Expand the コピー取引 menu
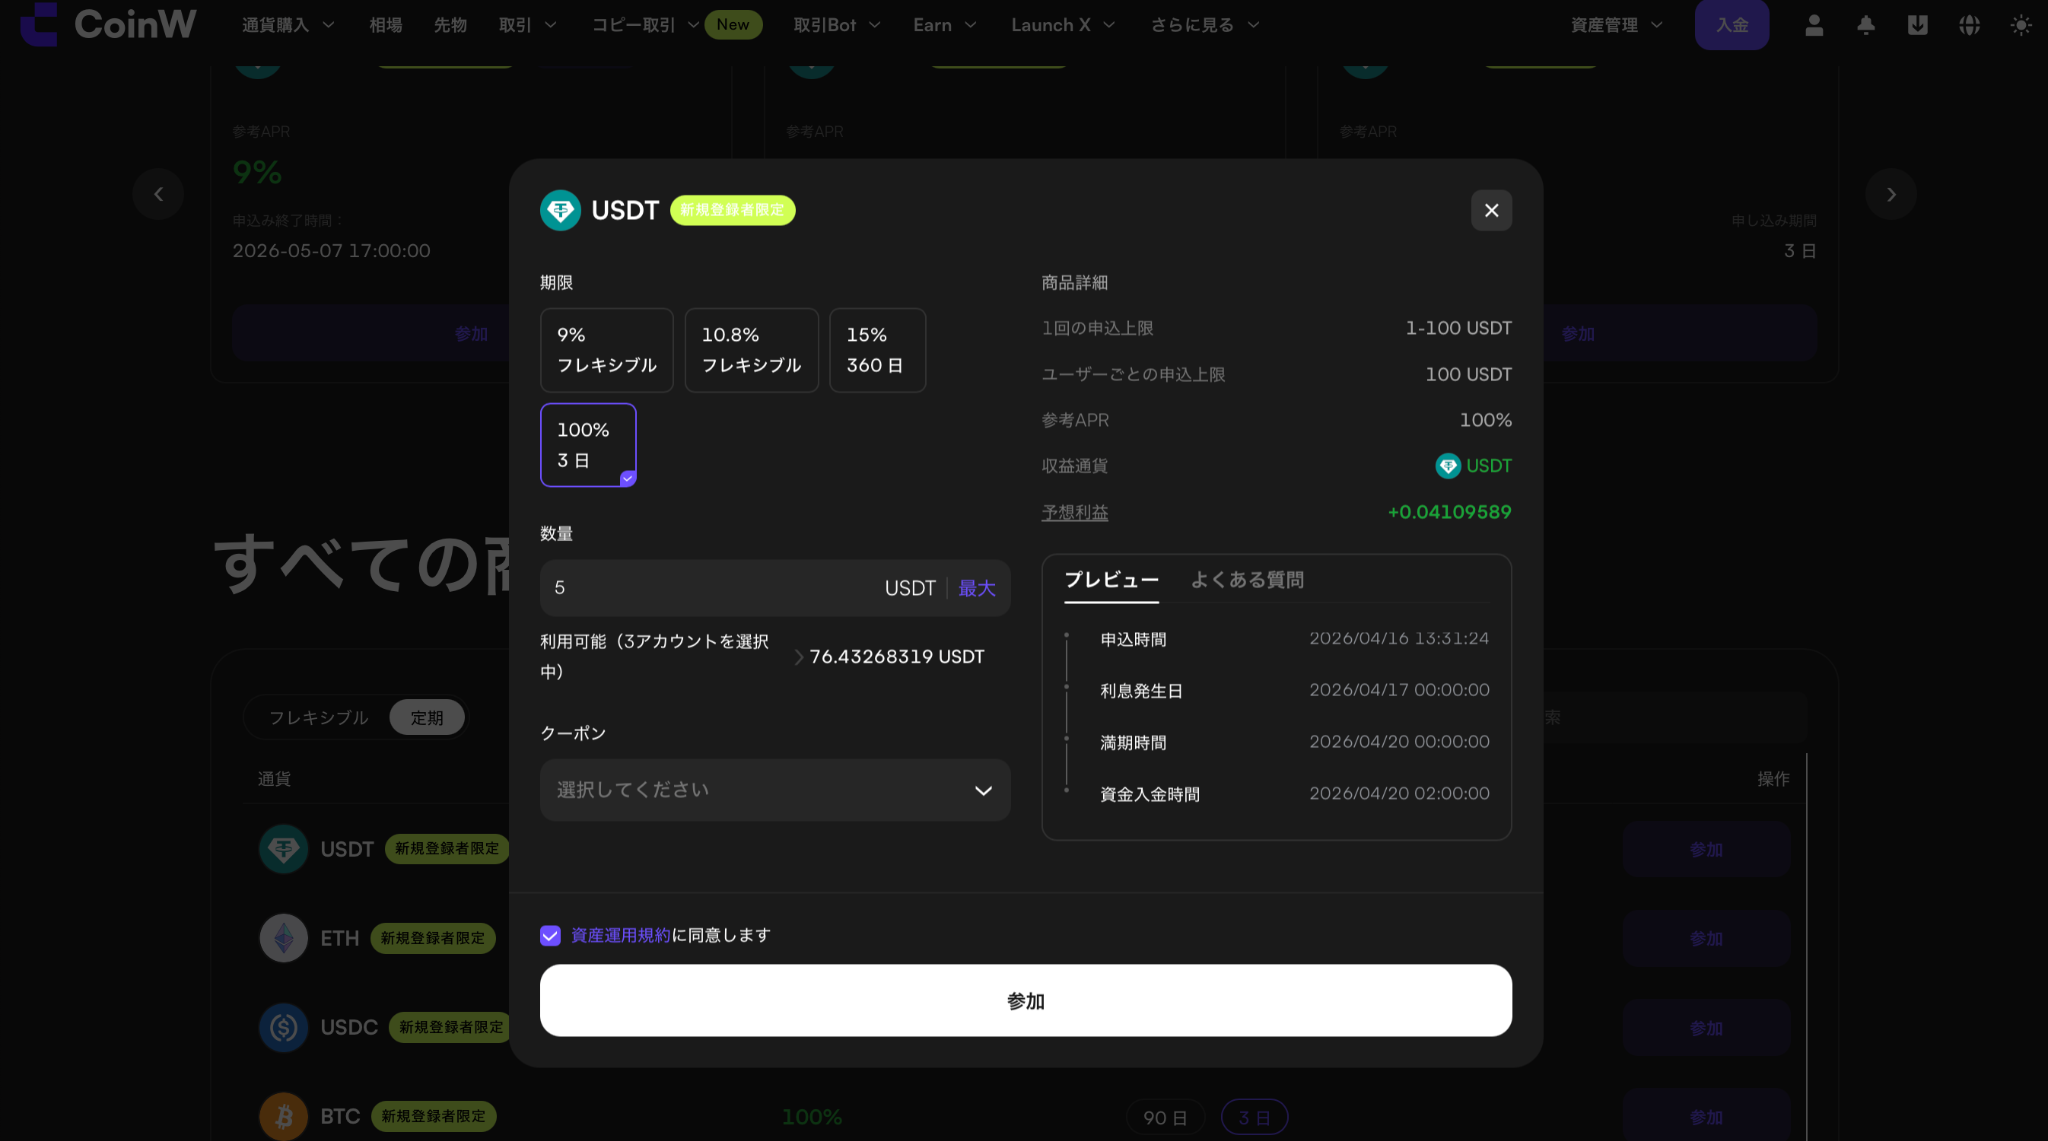The width and height of the screenshot is (2048, 1141). coord(645,25)
